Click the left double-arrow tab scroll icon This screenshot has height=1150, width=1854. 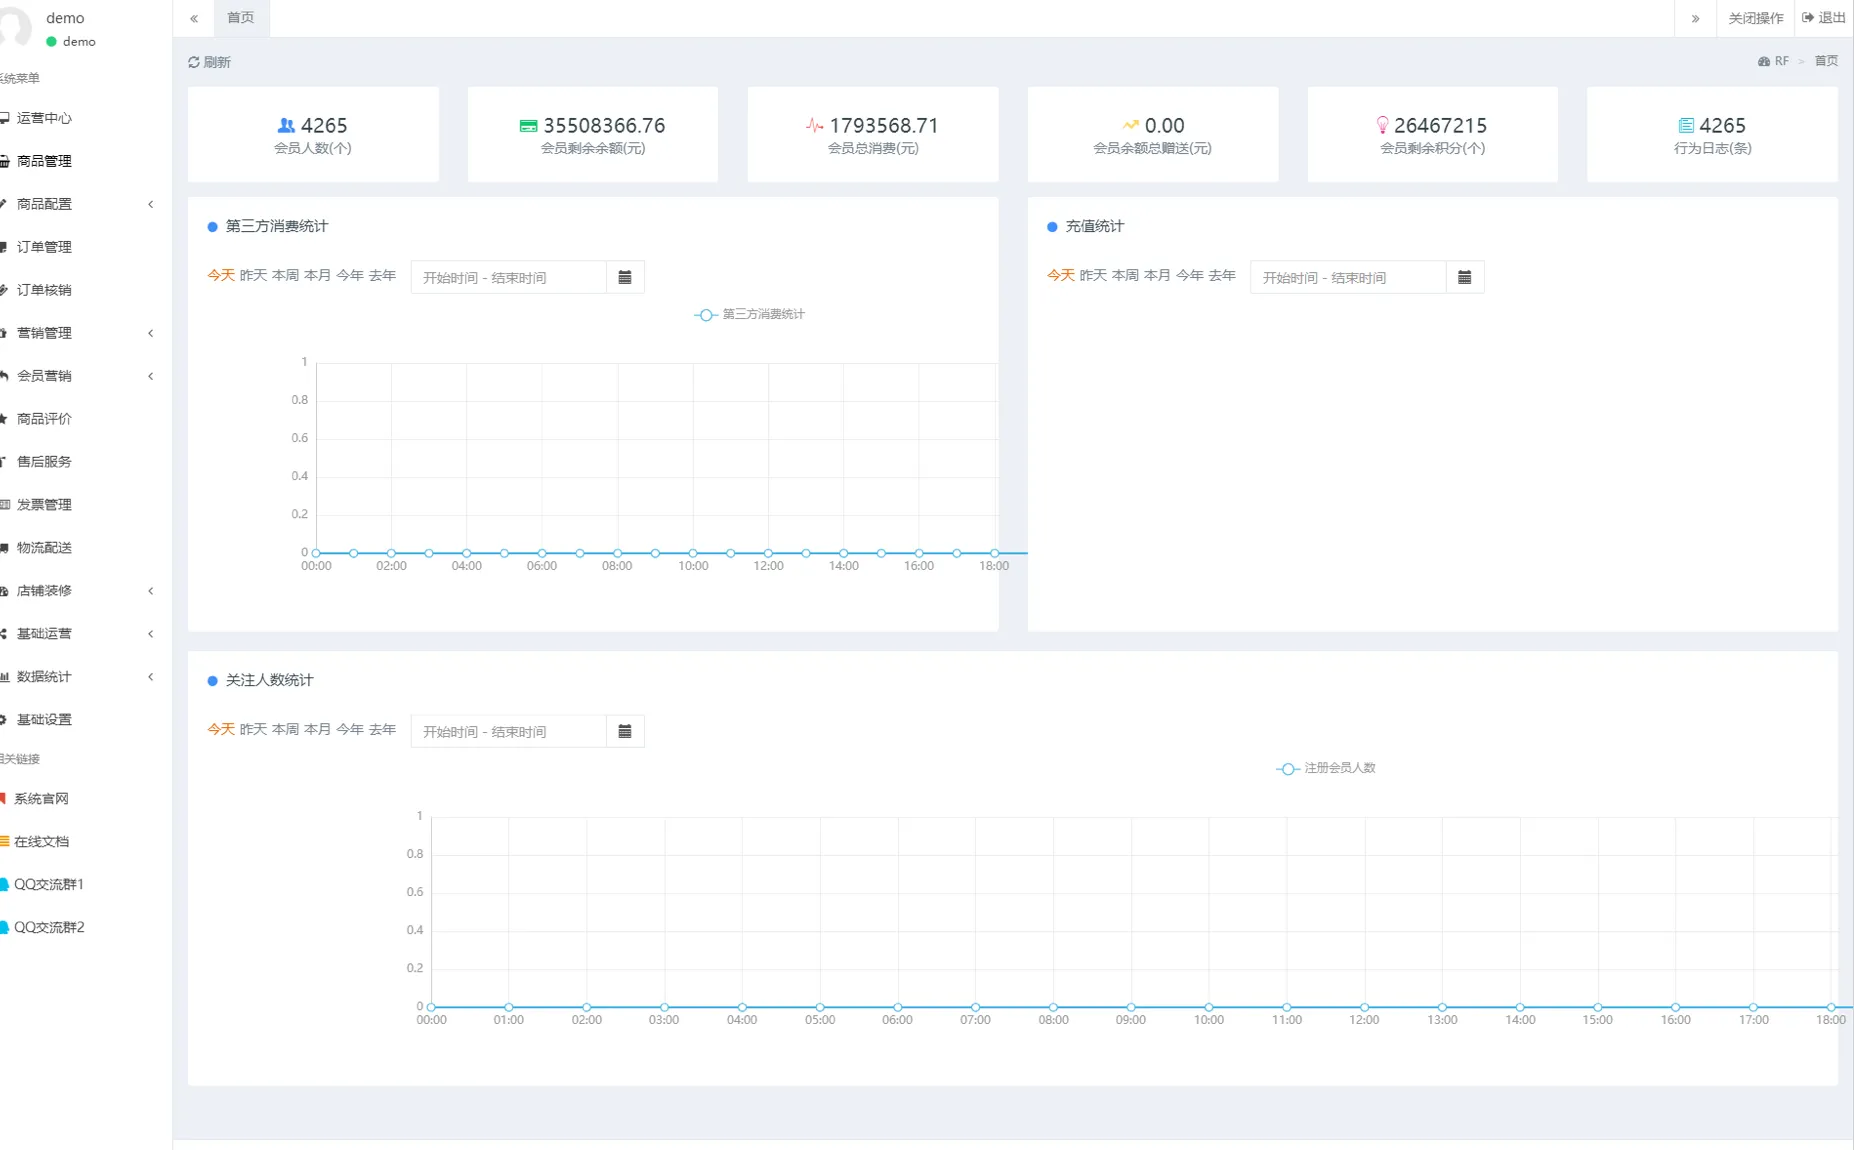(194, 18)
